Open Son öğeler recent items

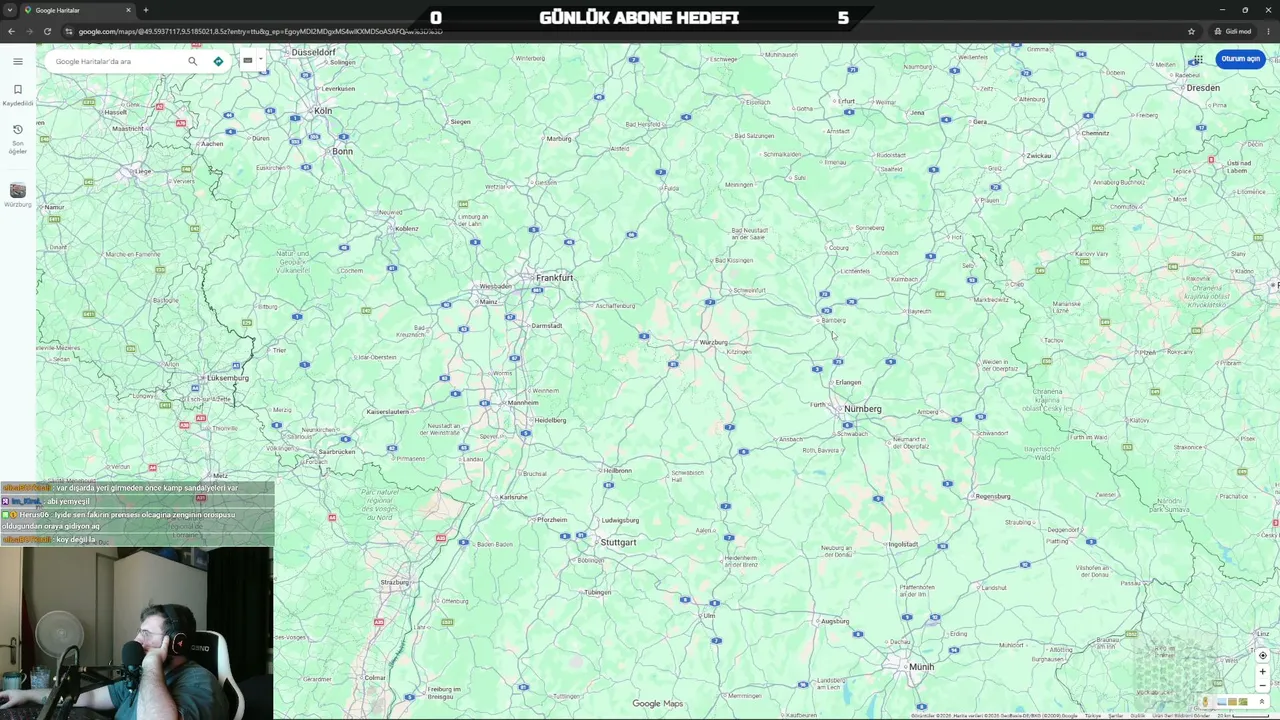pos(17,138)
